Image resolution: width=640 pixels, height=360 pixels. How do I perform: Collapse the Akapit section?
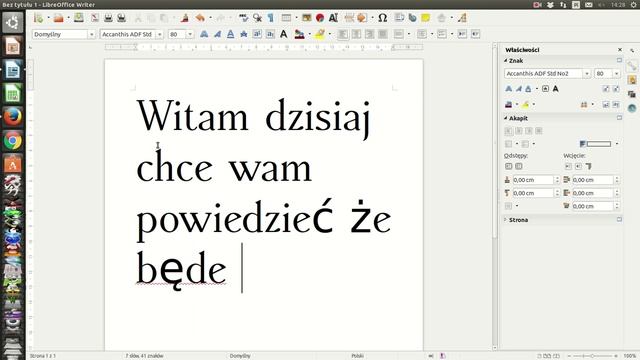tap(506, 118)
